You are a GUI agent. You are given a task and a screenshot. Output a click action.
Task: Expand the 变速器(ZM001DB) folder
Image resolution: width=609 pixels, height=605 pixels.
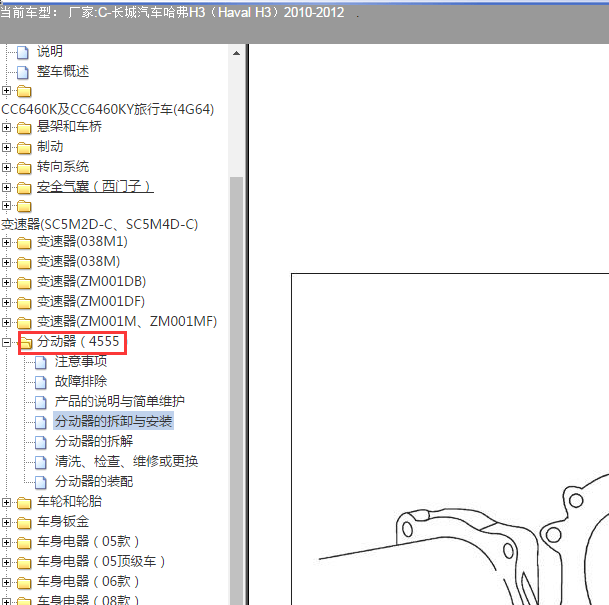(x=6, y=282)
